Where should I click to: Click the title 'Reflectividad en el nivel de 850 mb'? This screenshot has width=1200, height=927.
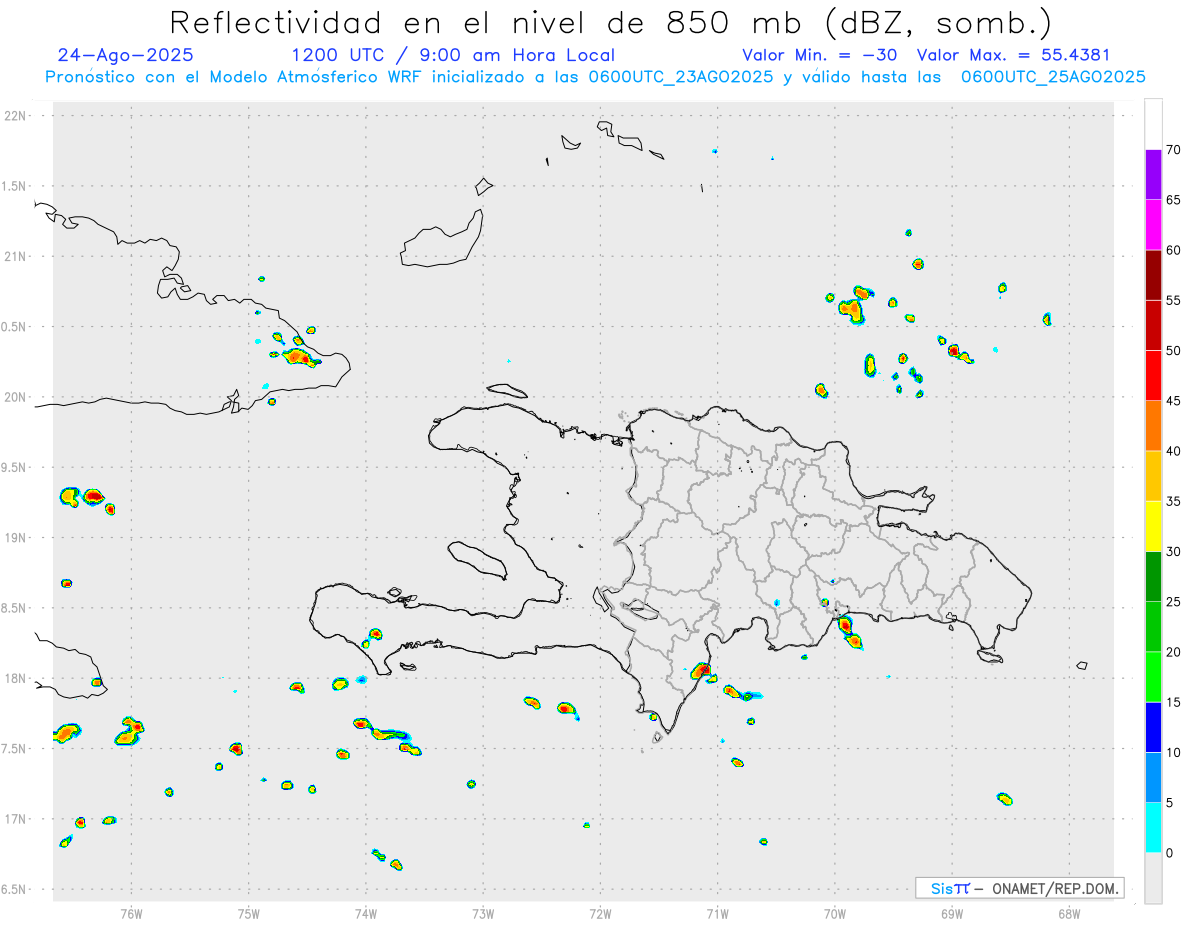click(491, 22)
